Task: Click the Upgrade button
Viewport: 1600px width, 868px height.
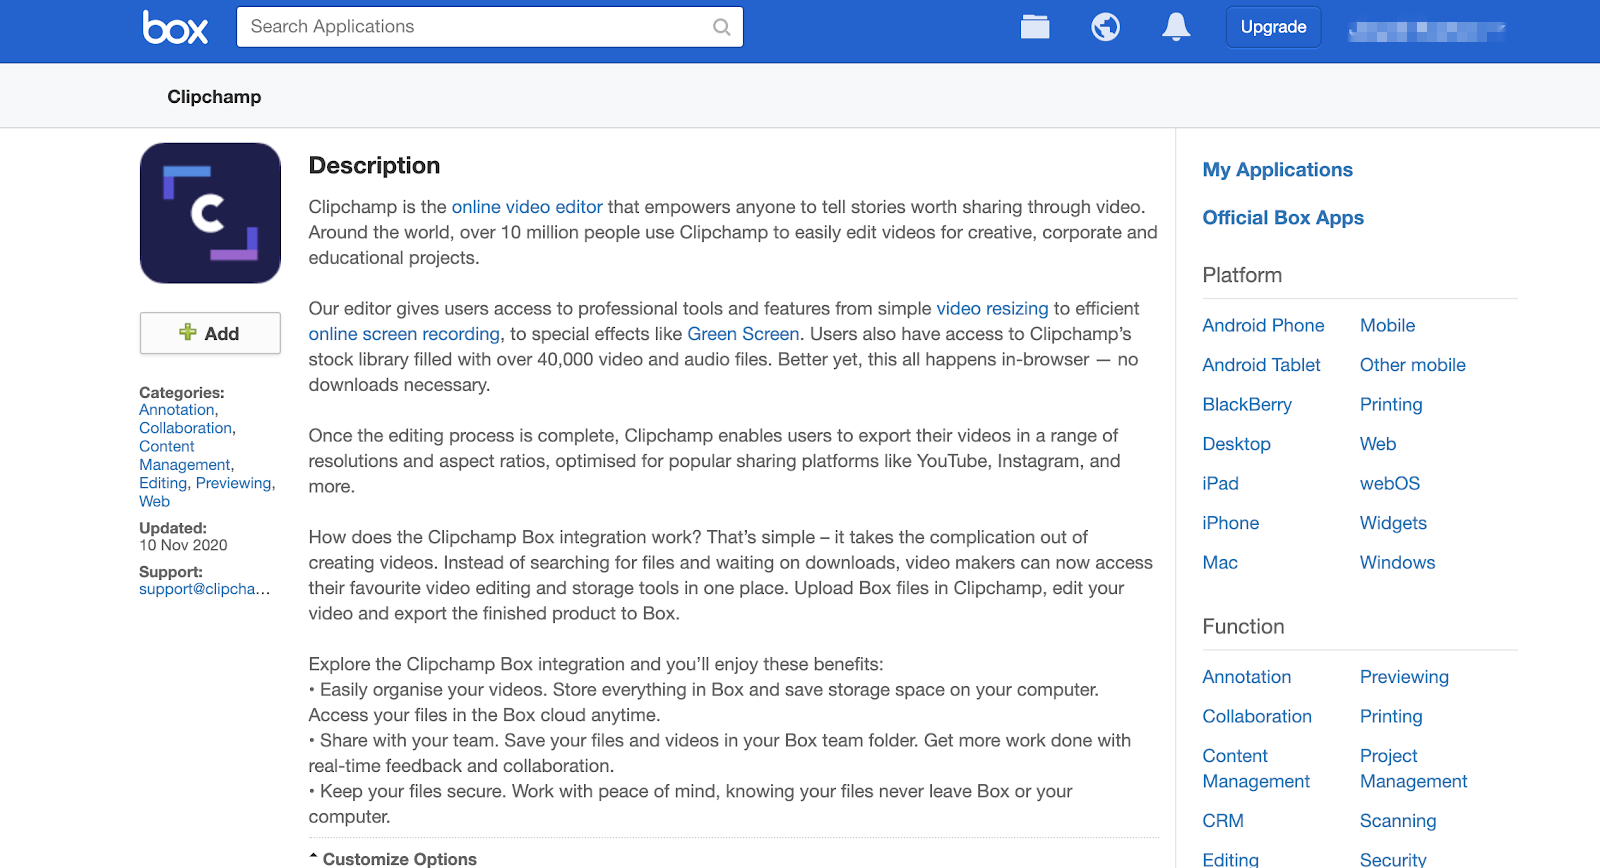Action: 1273,27
